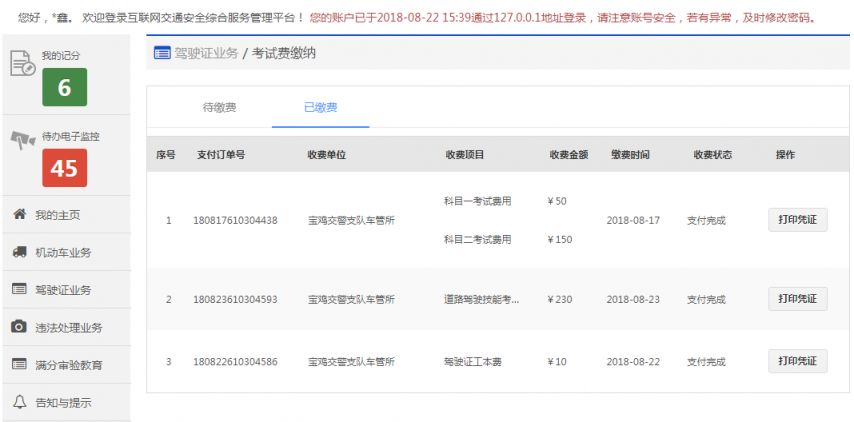Switch to the 待缴费 tab
Screen dimensions: 854x422
click(219, 107)
